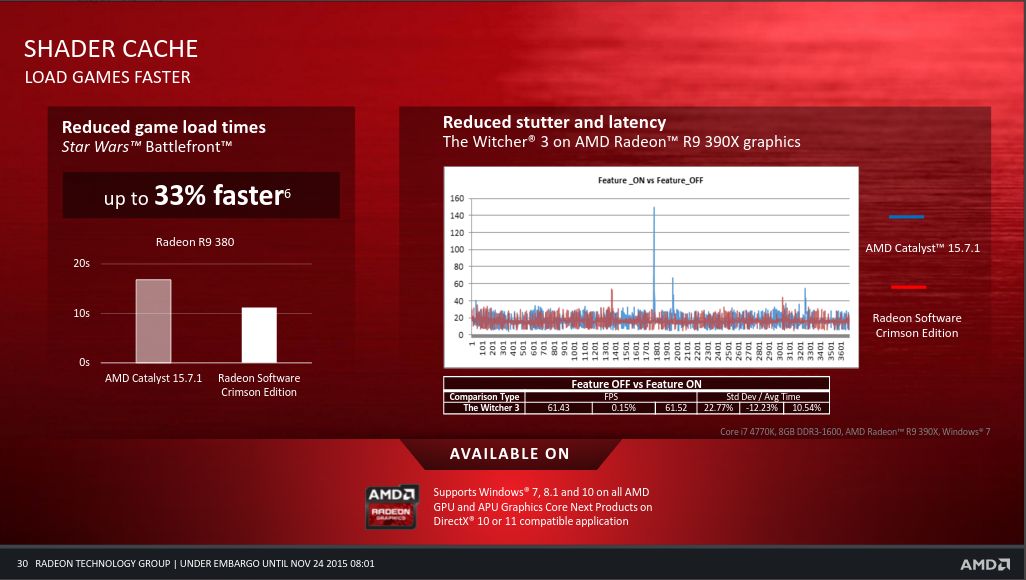1026x580 pixels.
Task: Select the white Radeon Software Crimson bar
Action: [x=259, y=335]
